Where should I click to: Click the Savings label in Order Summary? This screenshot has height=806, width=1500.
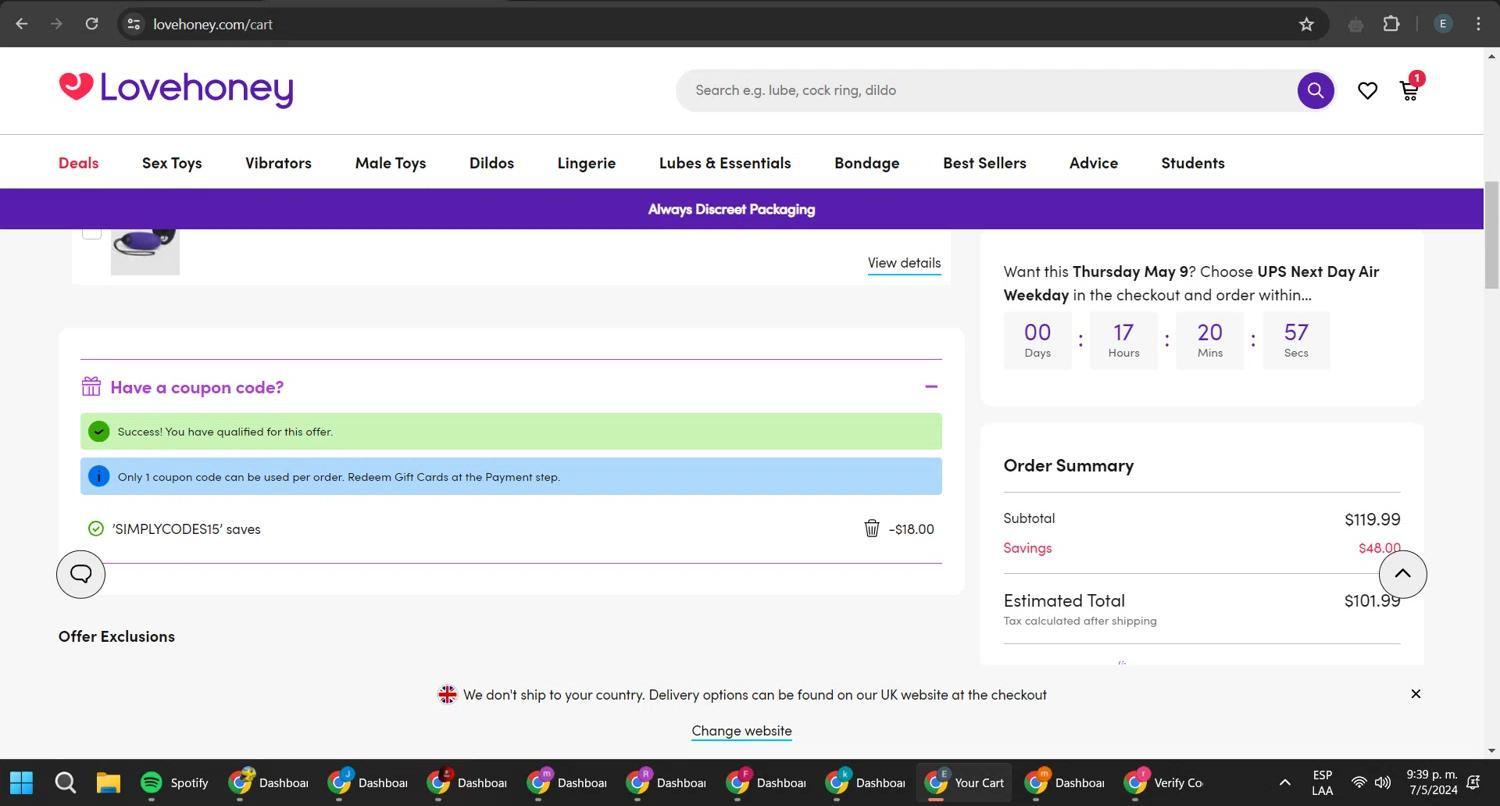click(1027, 548)
